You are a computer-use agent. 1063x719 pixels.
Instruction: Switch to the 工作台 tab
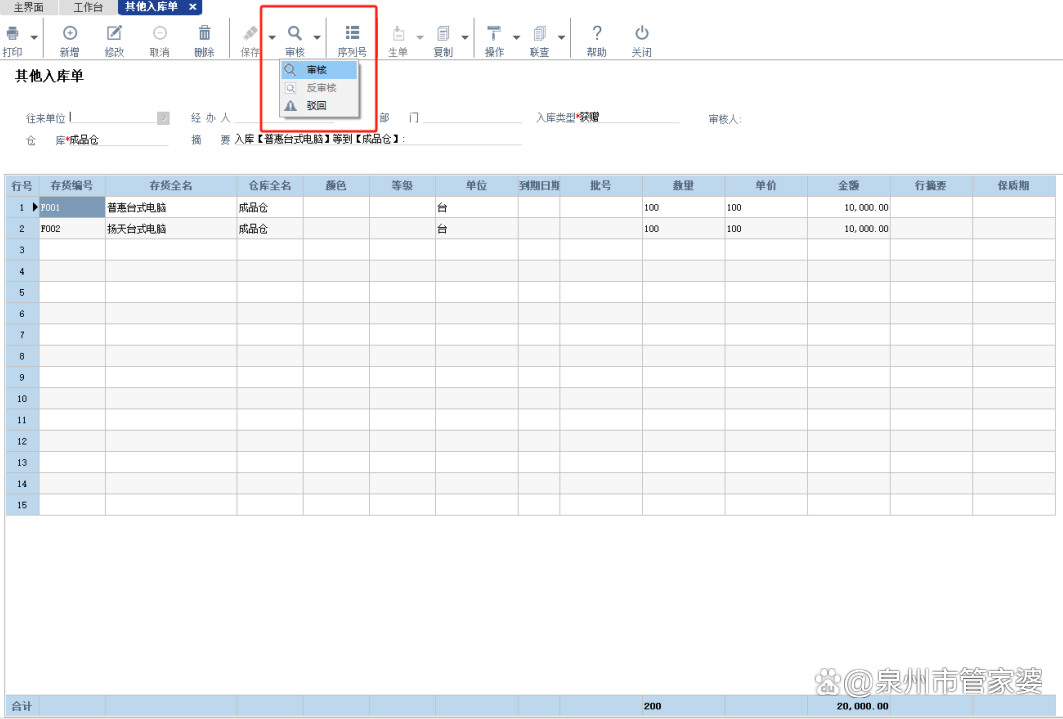coord(88,7)
